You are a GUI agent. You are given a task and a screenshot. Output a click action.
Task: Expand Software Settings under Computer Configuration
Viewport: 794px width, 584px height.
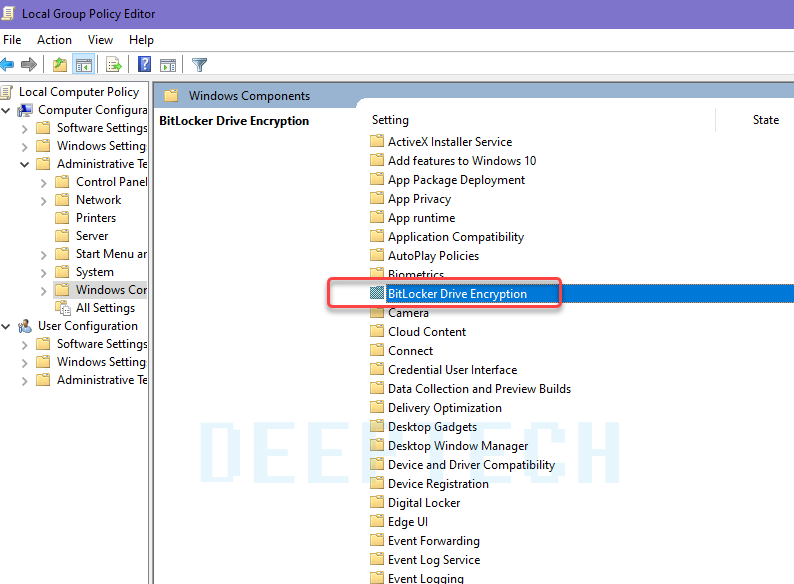click(24, 129)
